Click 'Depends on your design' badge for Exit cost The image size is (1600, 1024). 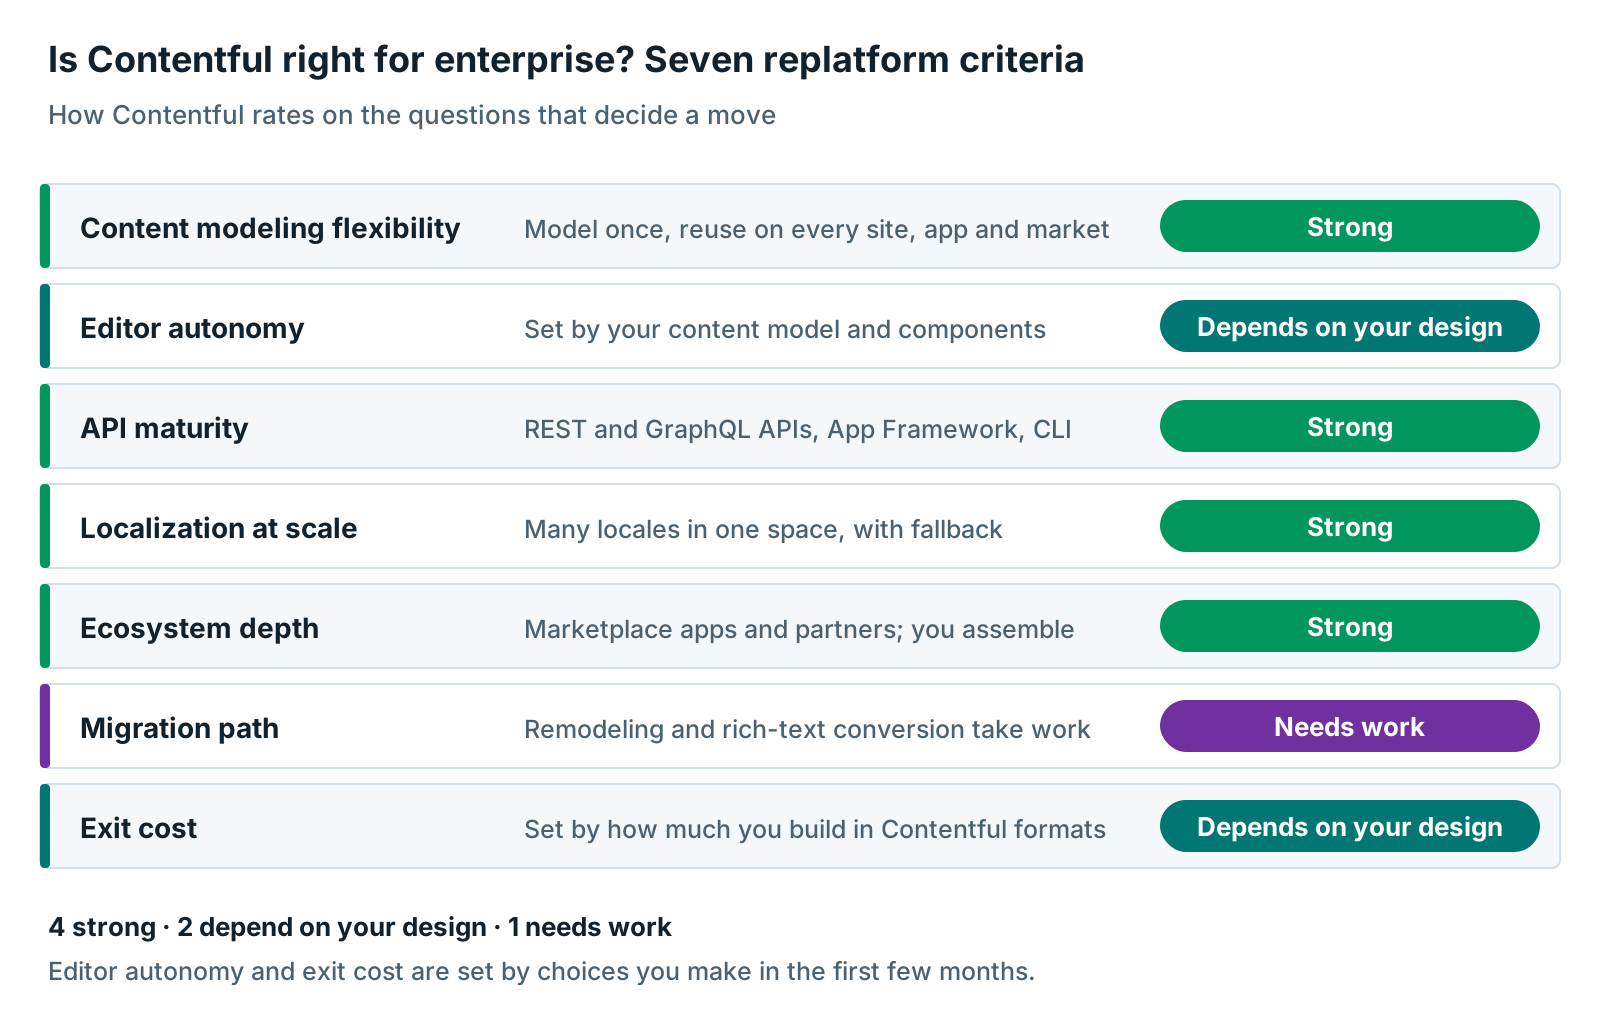coord(1350,826)
